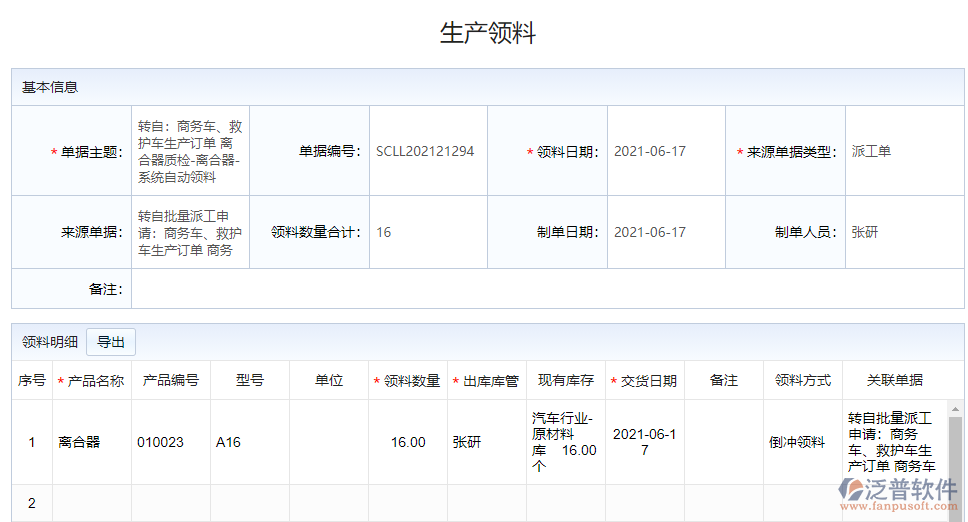
Task: Click 领料数量合计 value 16
Action: 383,233
